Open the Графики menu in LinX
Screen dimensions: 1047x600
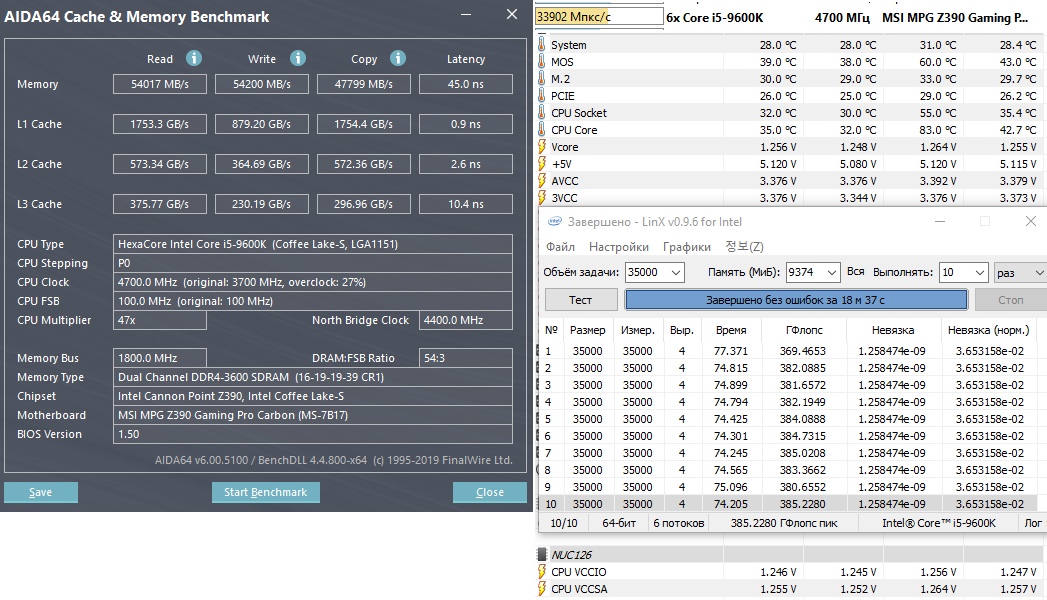point(686,247)
